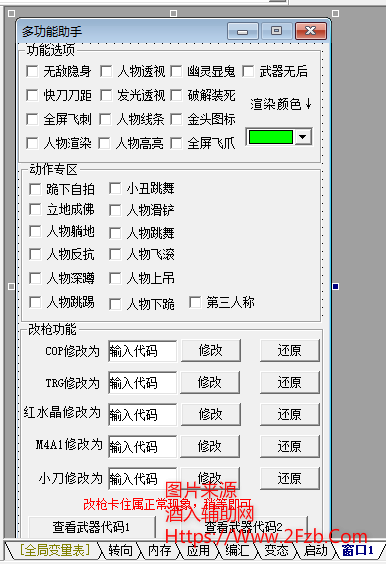The width and height of the screenshot is (386, 564).
Task: Minimize the 多功能助手 window
Action: click(242, 31)
